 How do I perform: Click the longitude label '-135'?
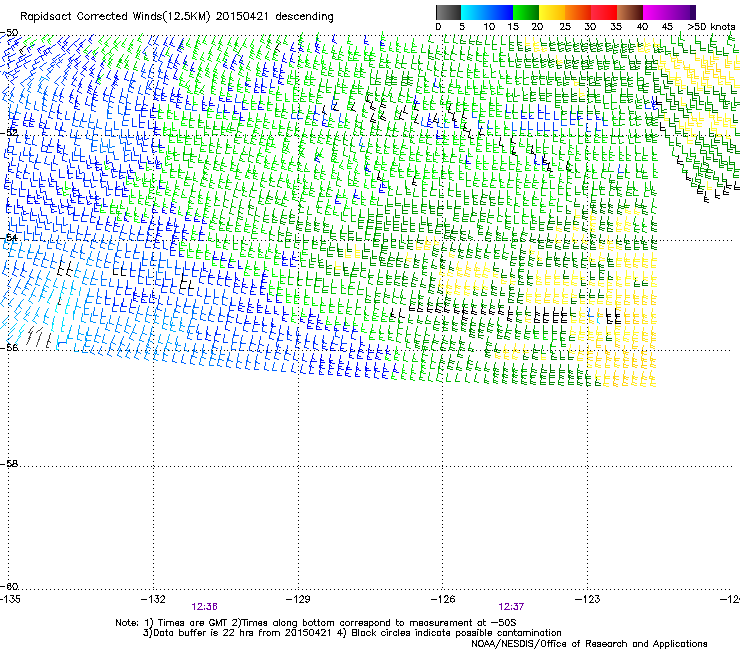[10, 599]
